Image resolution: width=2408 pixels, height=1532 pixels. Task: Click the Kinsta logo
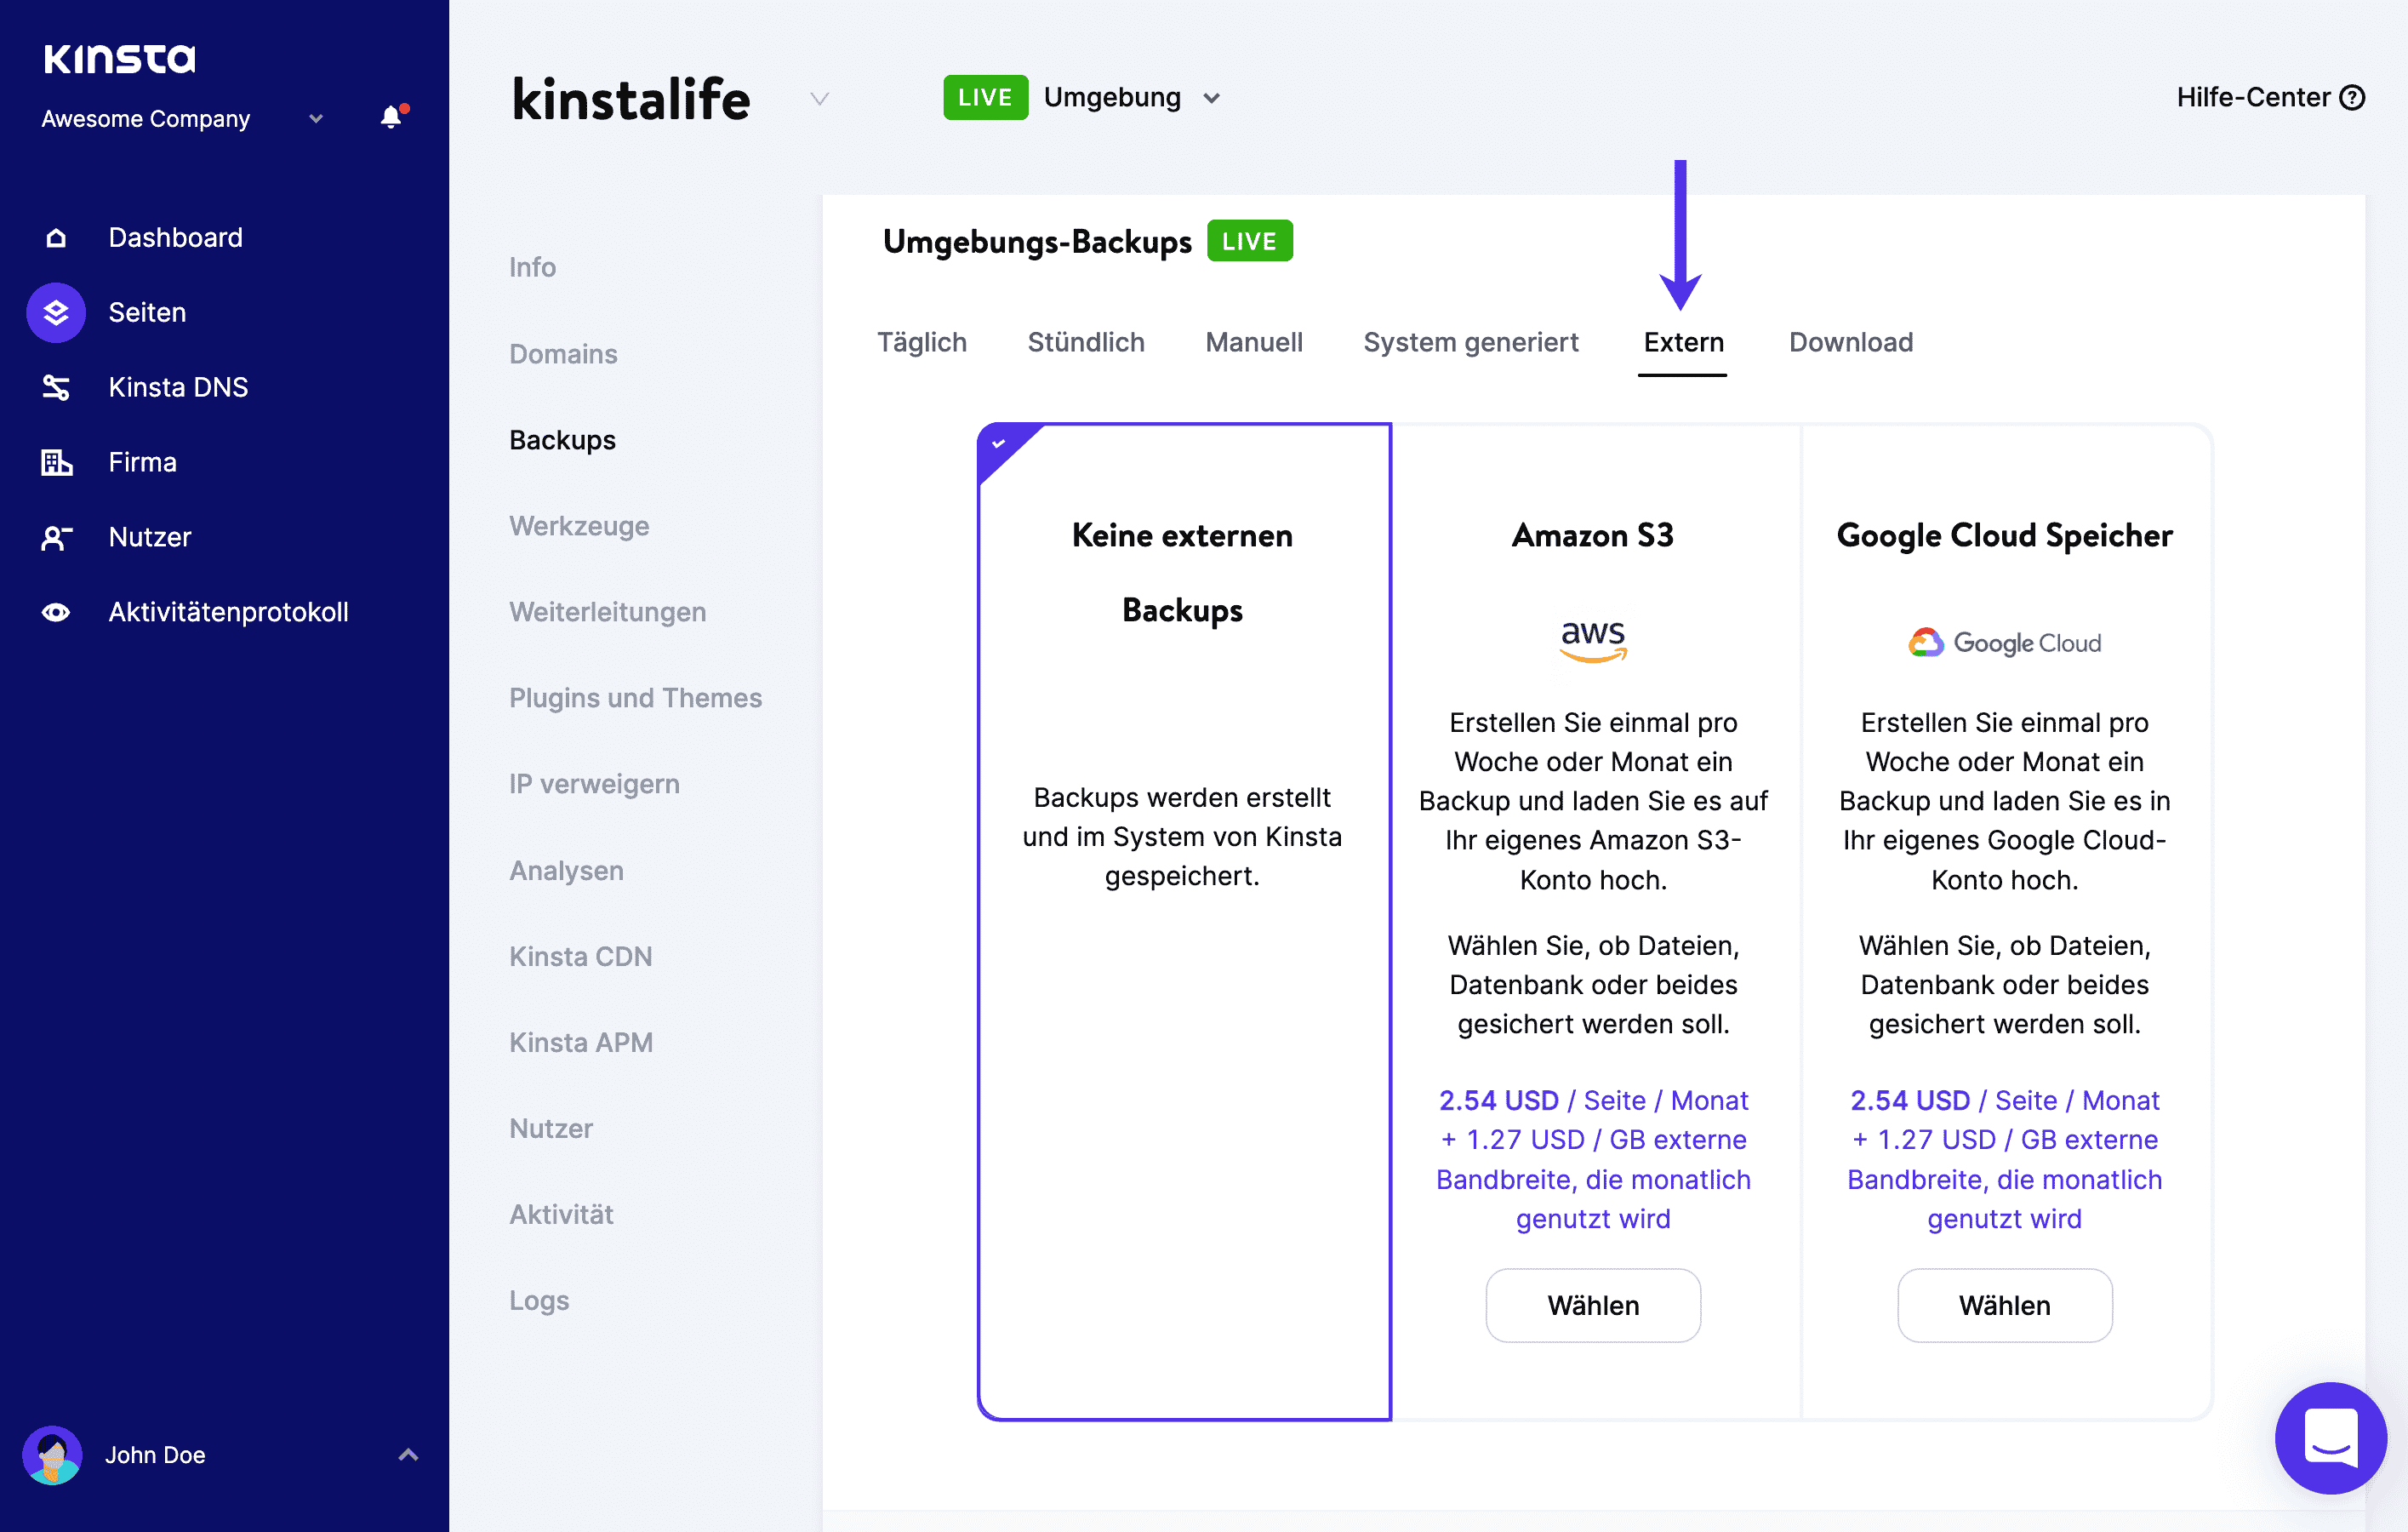coord(119,58)
